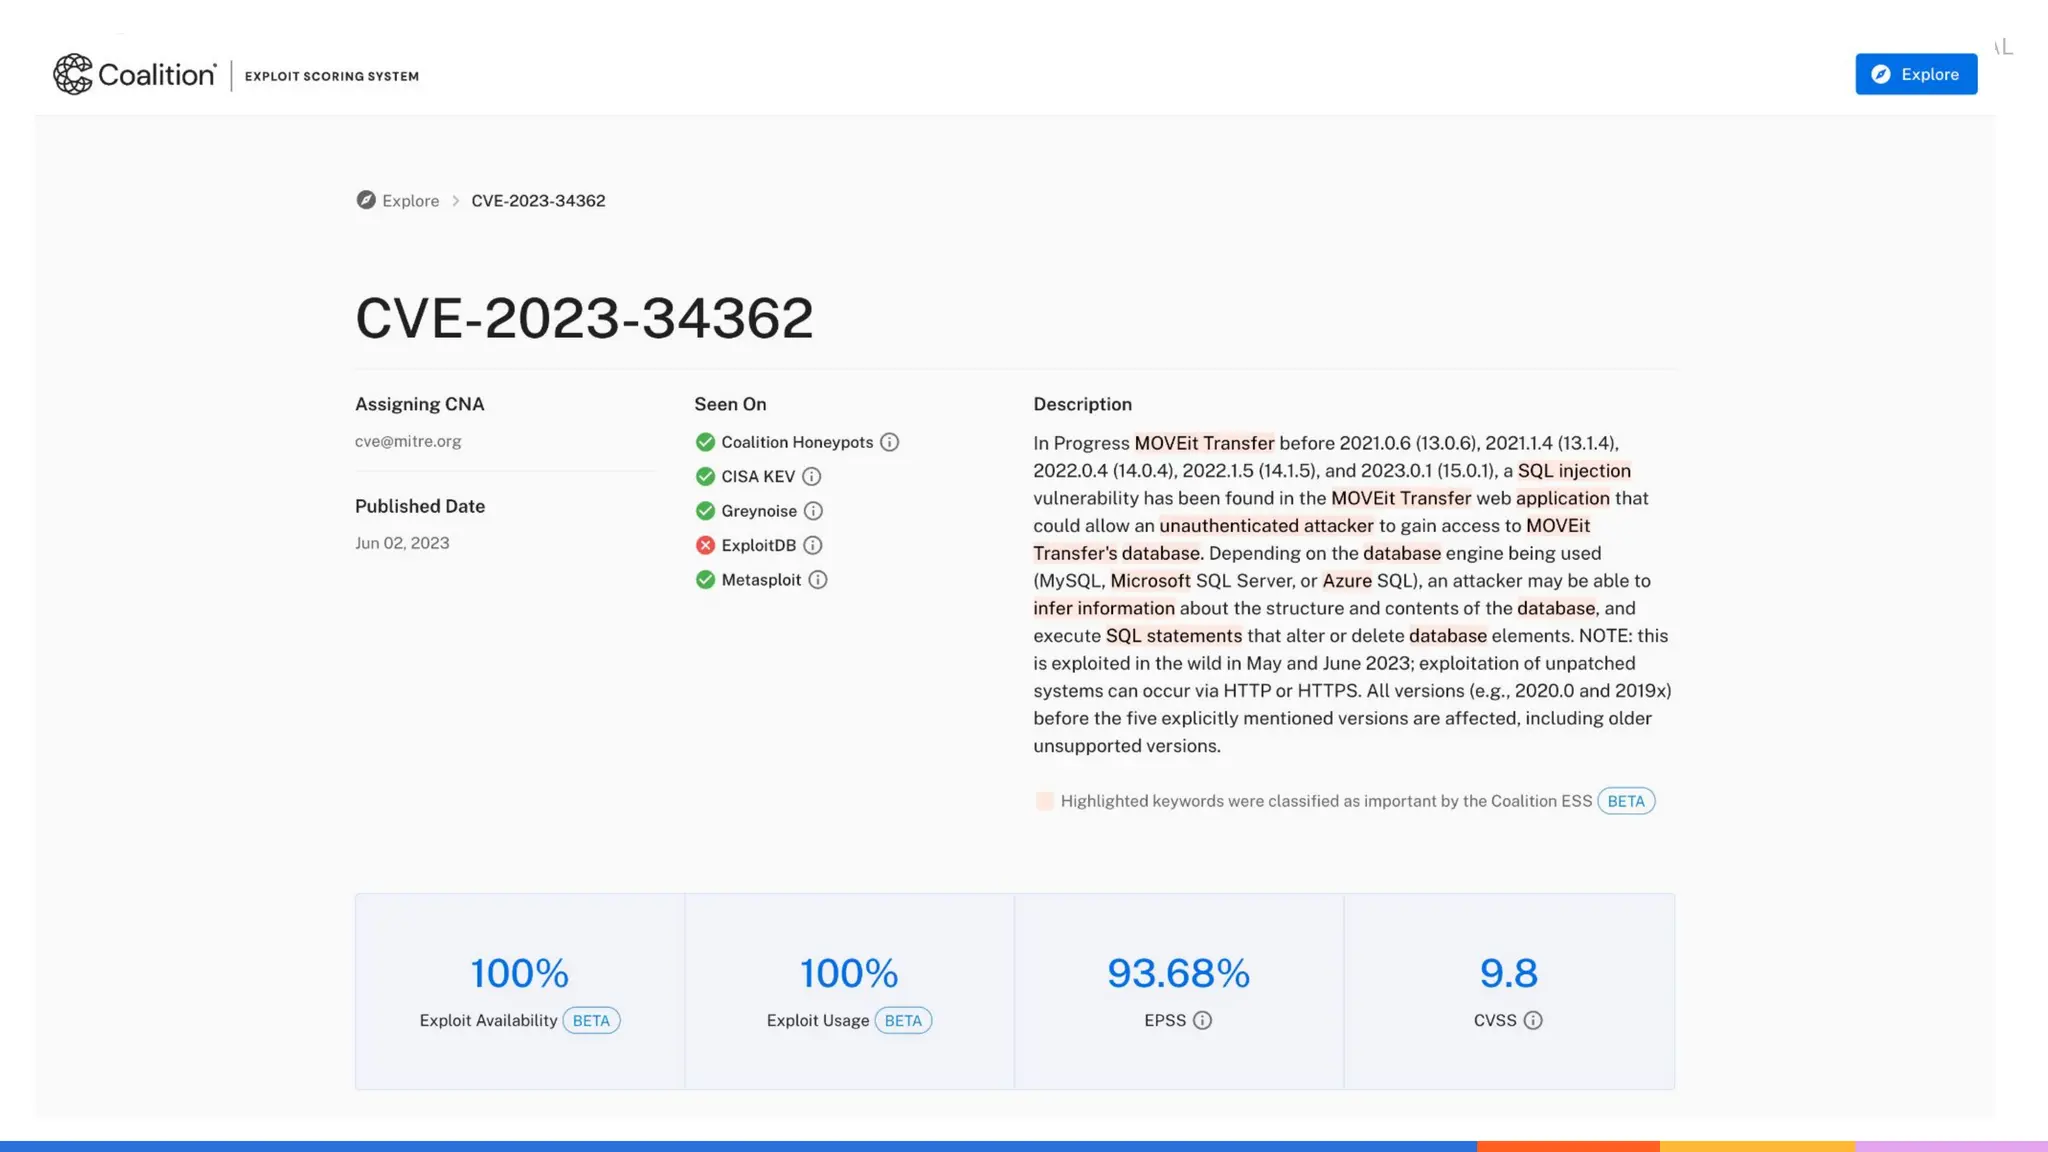Click the highlighted keyword legend swatch

coord(1044,801)
